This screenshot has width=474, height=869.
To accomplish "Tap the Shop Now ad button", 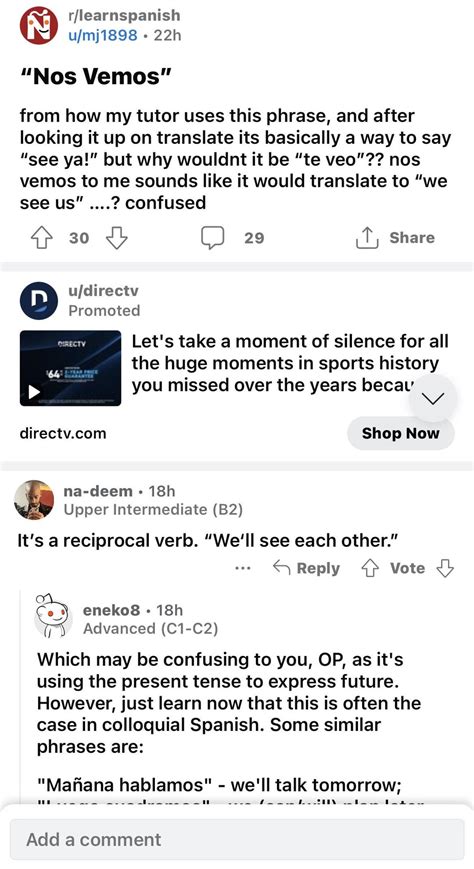I will 401,433.
